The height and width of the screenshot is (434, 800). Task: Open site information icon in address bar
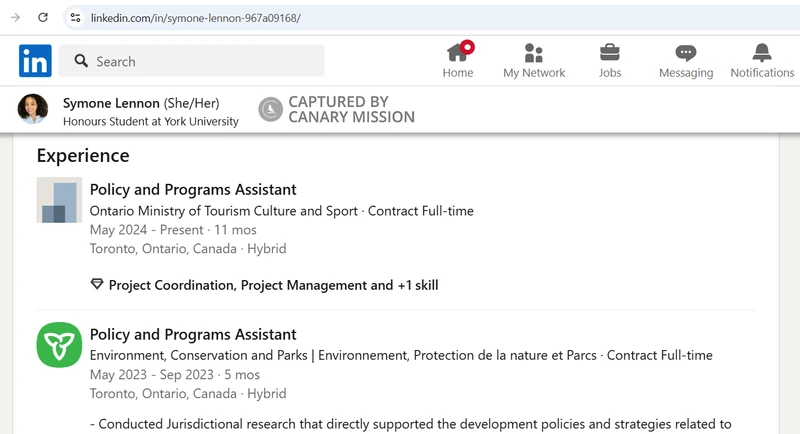(x=76, y=18)
